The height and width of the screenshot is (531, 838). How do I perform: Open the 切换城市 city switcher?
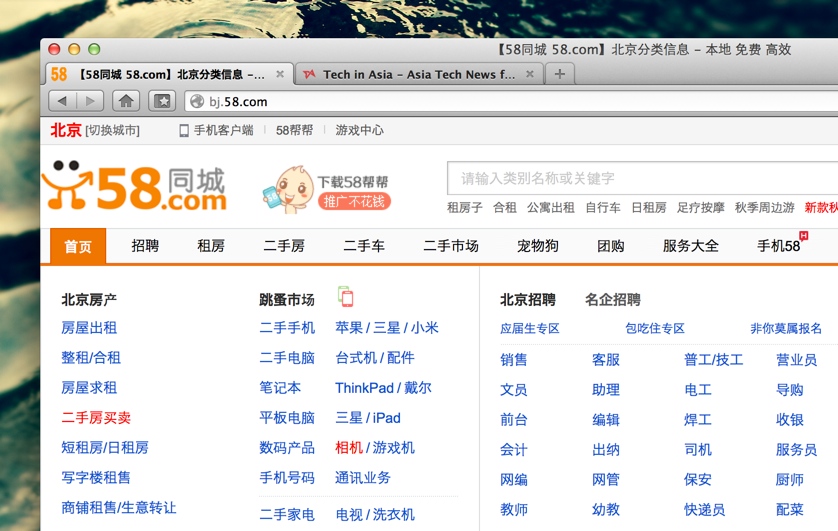[x=112, y=130]
